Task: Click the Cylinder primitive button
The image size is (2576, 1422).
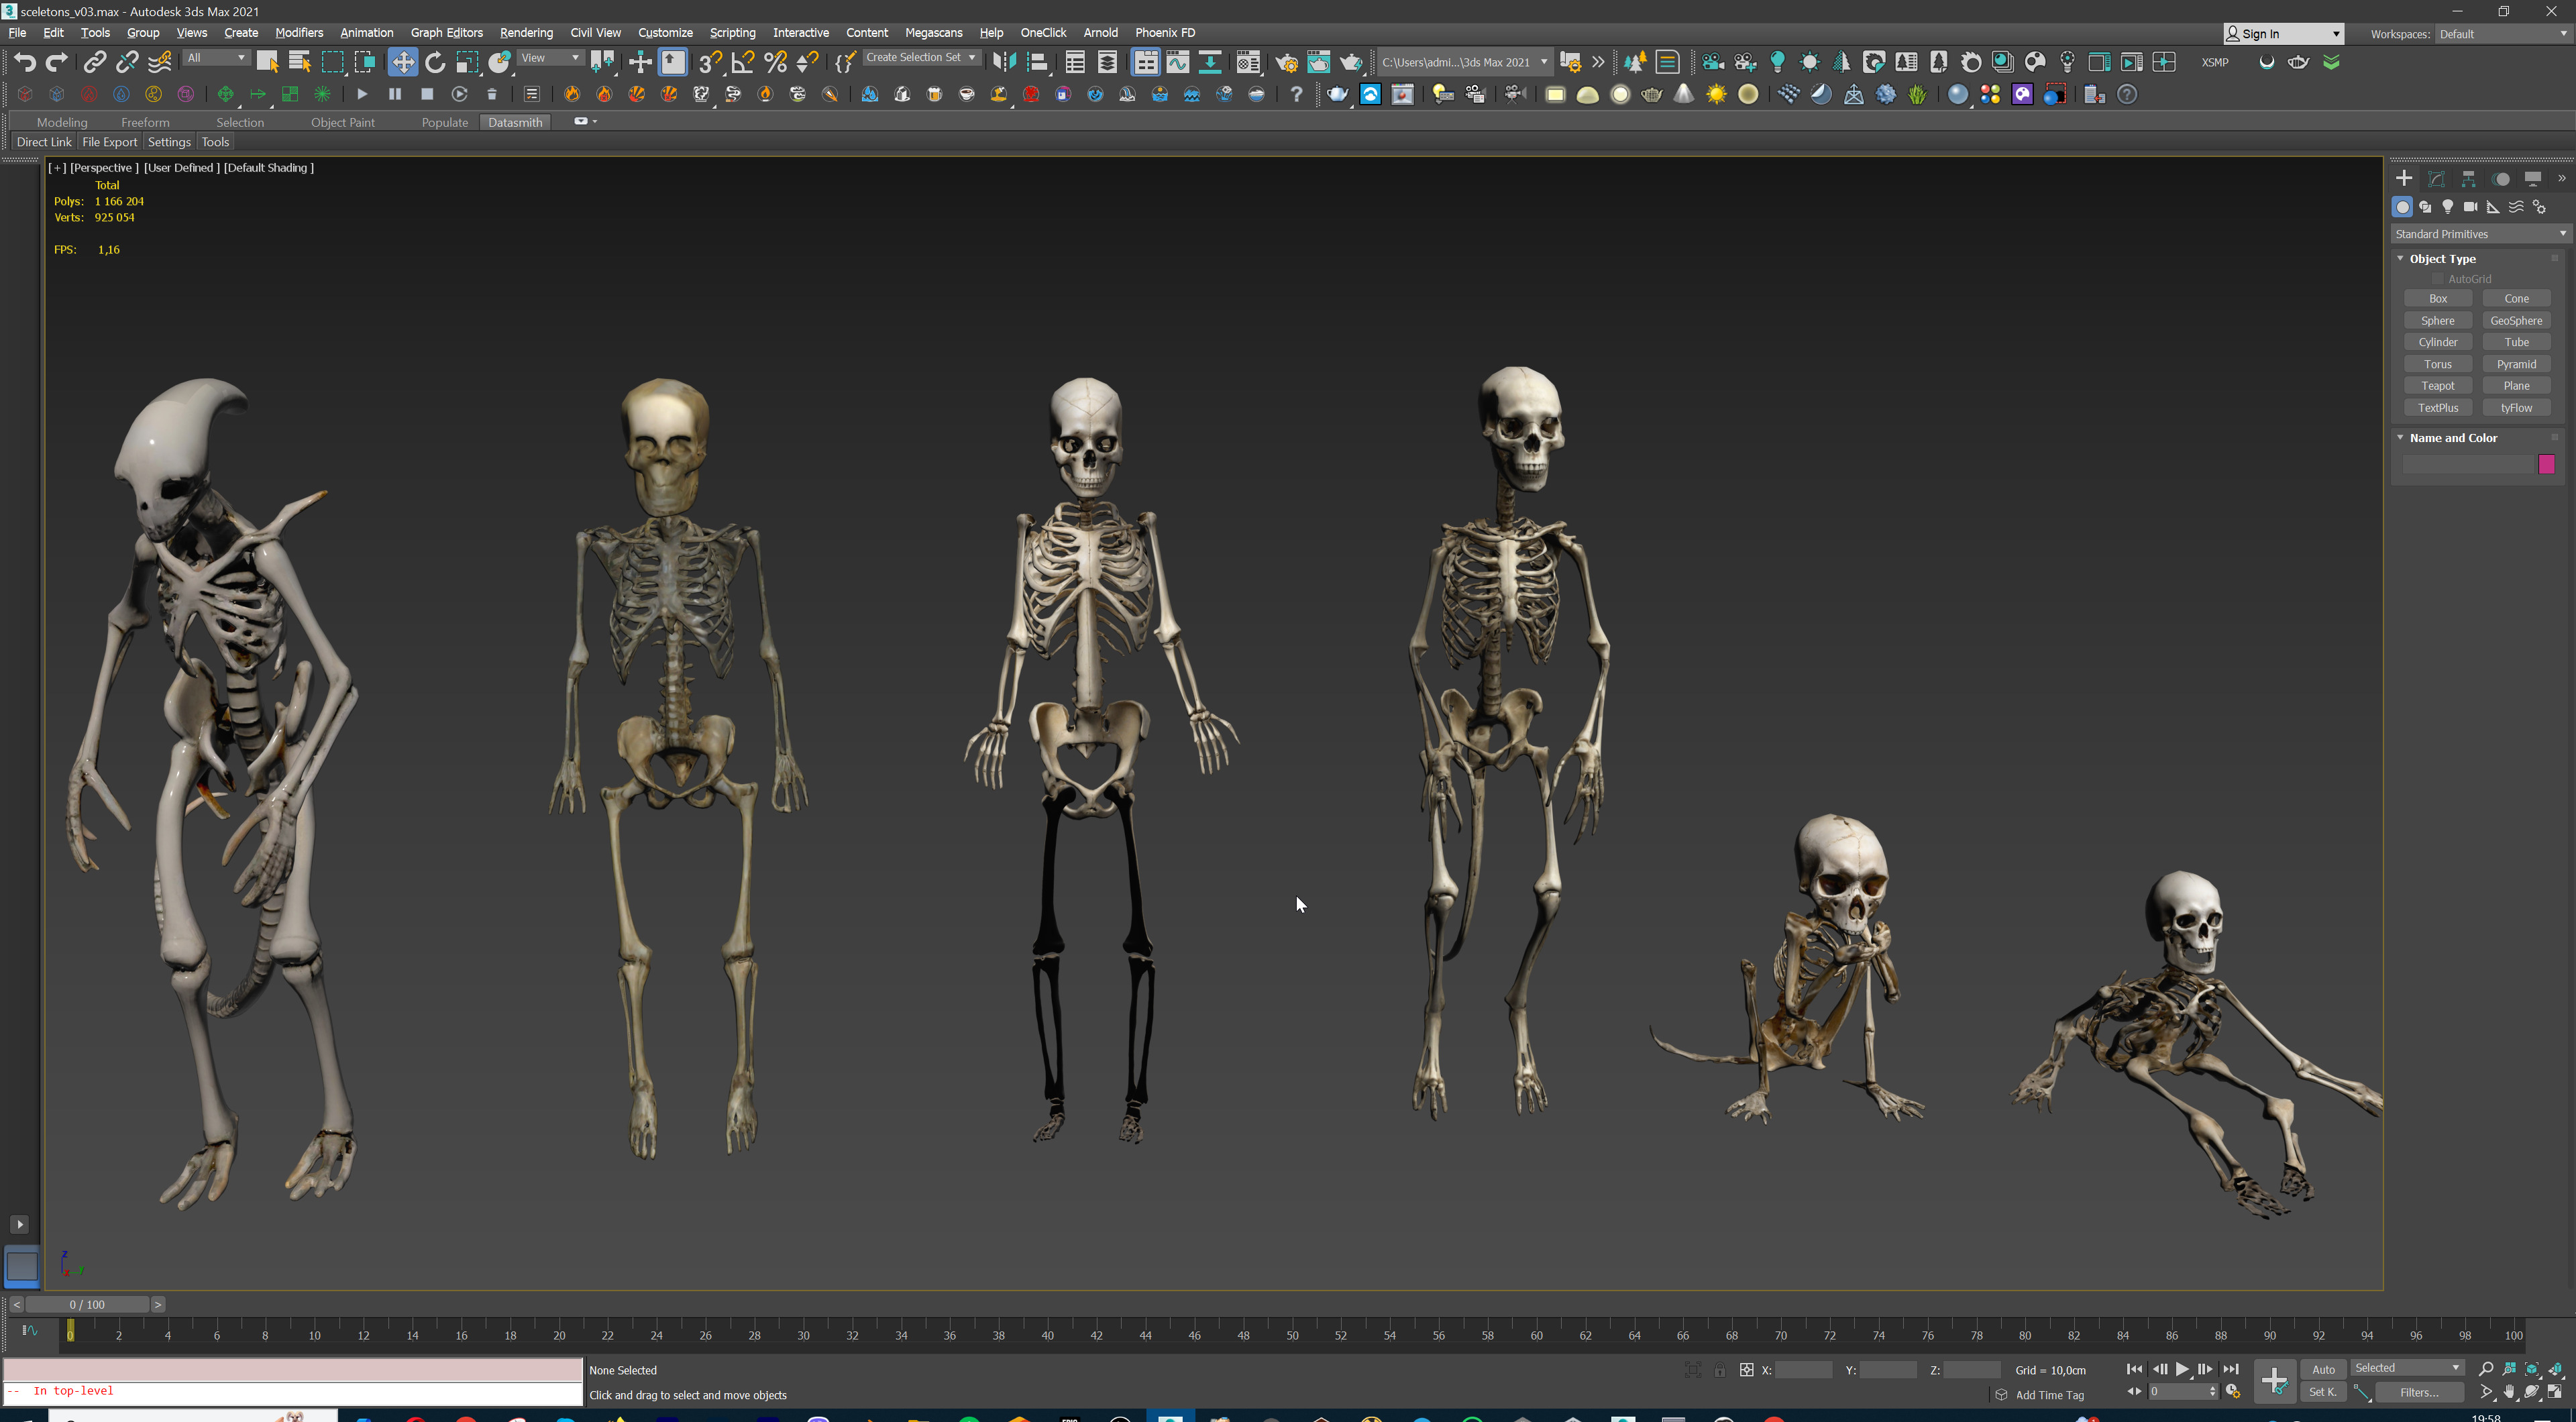Action: point(2437,342)
